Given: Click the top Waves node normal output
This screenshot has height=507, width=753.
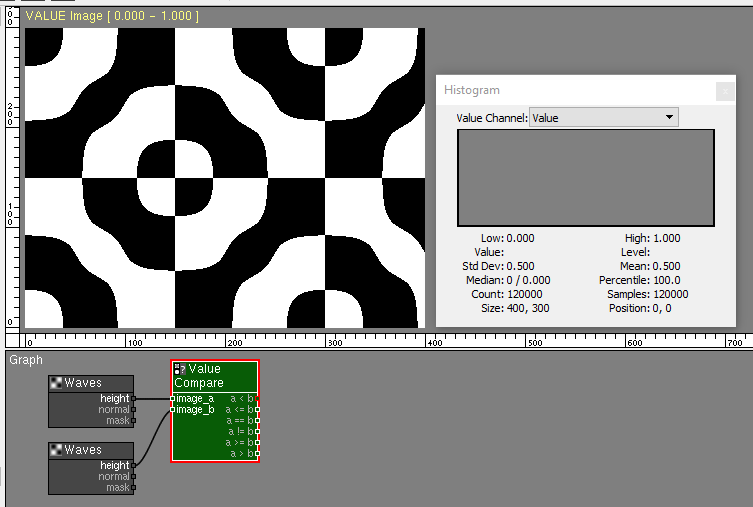Looking at the screenshot, I should (x=133, y=410).
